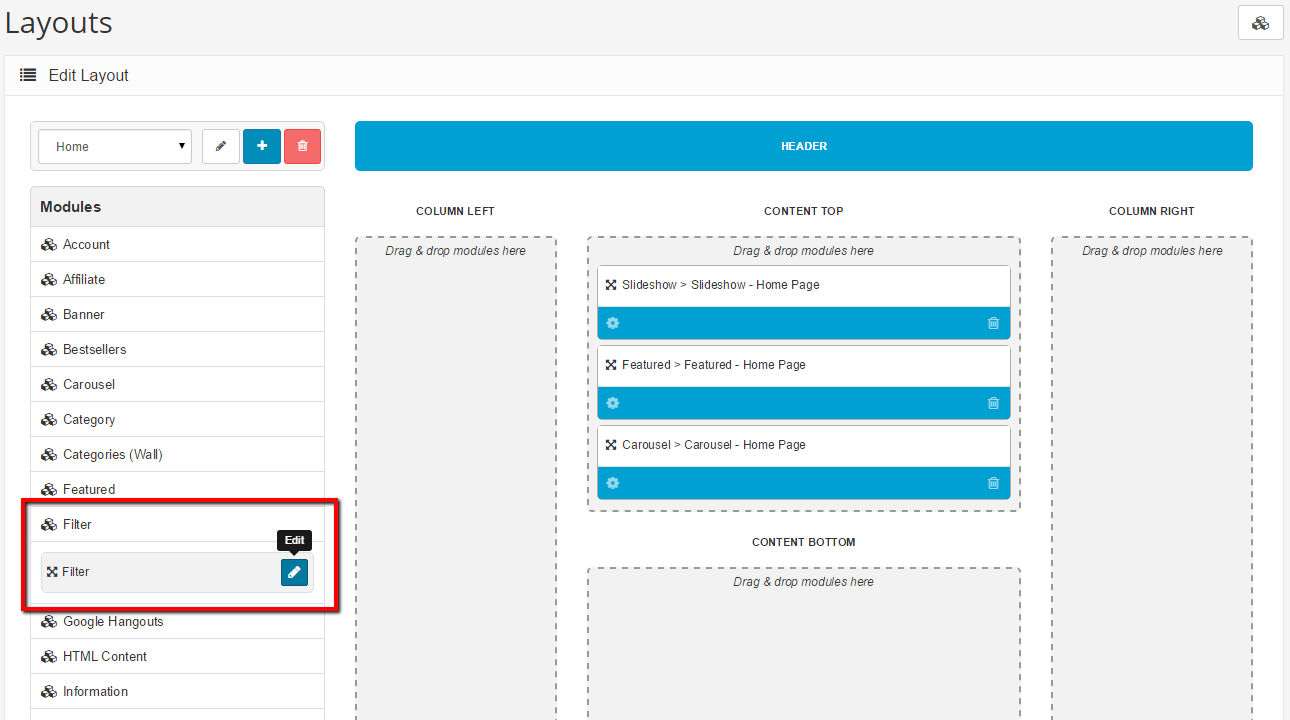Click Google Hangouts module item

pyautogui.click(x=112, y=621)
